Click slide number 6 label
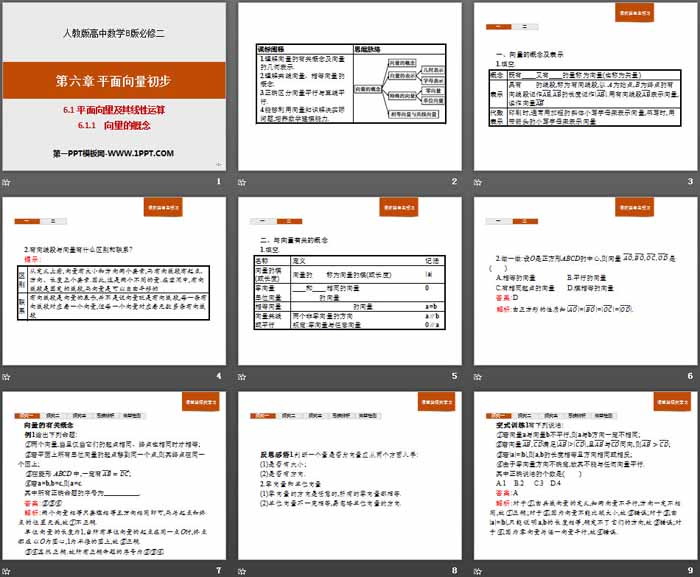Image resolution: width=700 pixels, height=577 pixels. click(690, 376)
